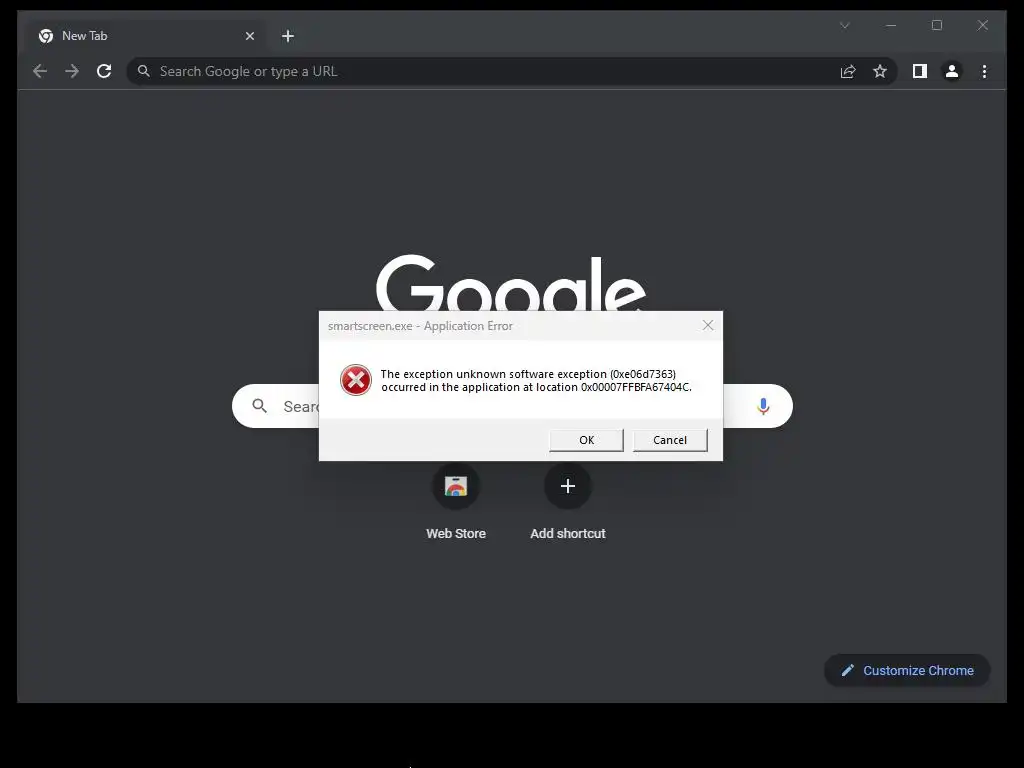Bookmark this tab with the star icon
Image resolution: width=1024 pixels, height=768 pixels.
click(x=880, y=71)
